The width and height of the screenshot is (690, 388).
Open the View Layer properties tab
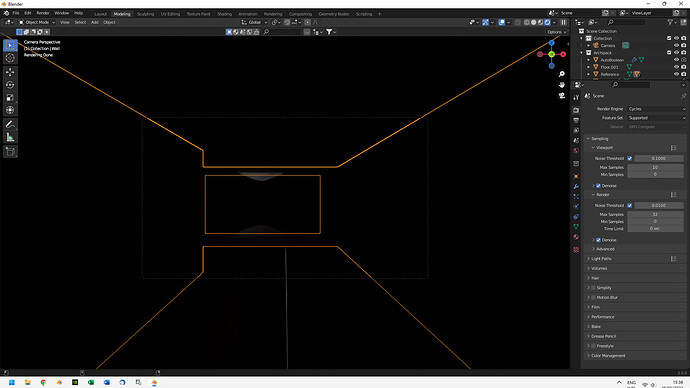pos(576,130)
